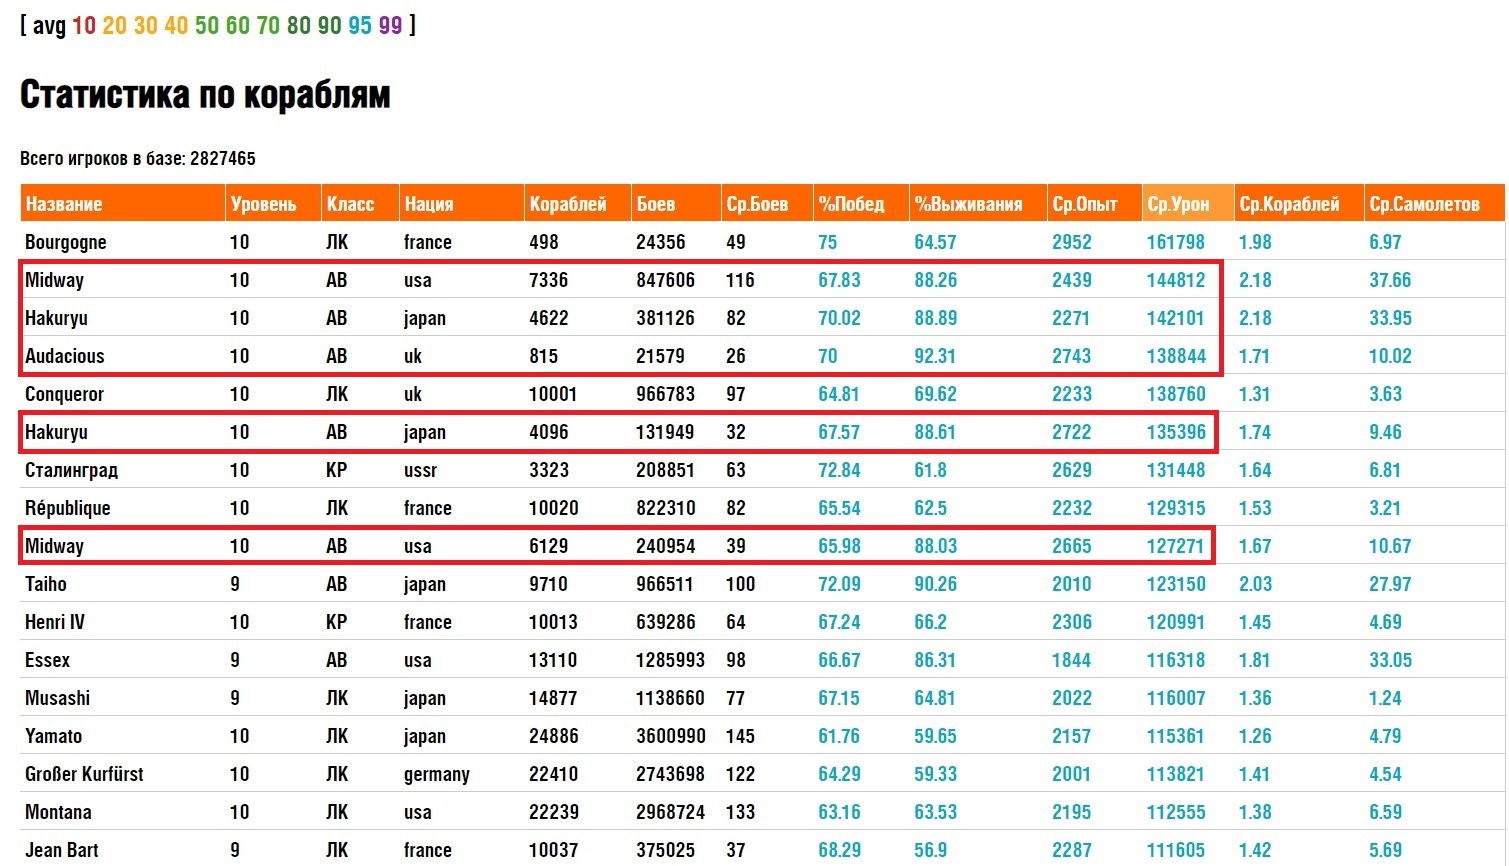Viewport: 1509px width, 866px height.
Task: Click Conqueror's average damage value 138760
Action: point(1176,394)
